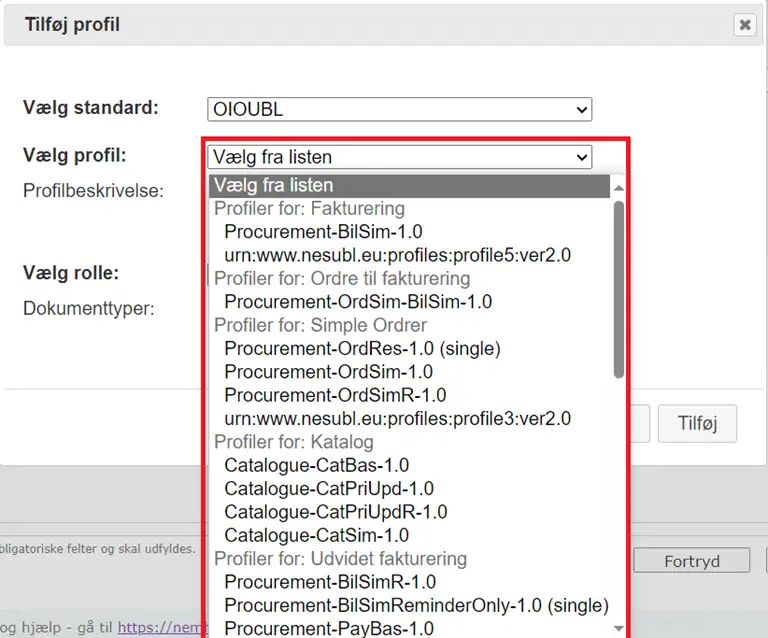
Task: Select Catalogue-CatPriUpd-1.0 profile
Action: point(329,488)
